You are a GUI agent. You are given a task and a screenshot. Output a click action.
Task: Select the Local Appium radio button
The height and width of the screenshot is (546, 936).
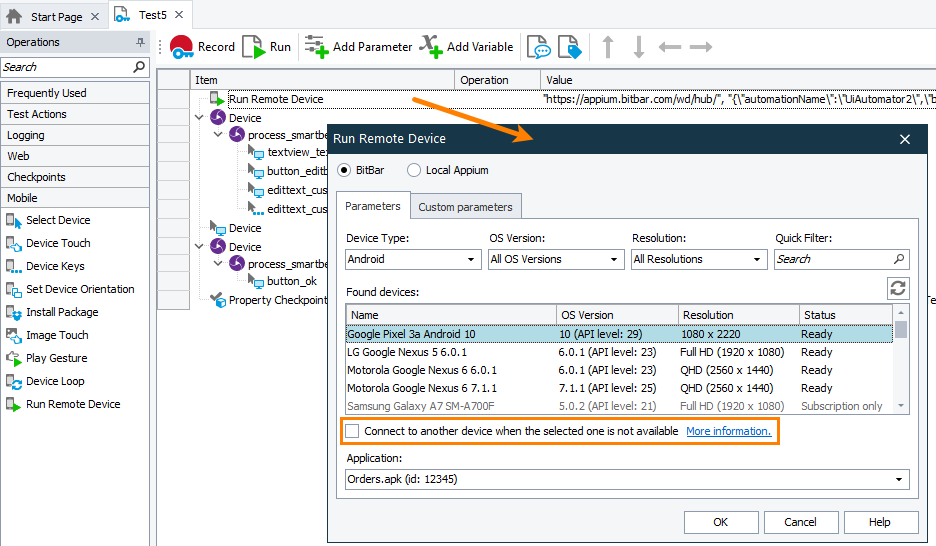(414, 170)
